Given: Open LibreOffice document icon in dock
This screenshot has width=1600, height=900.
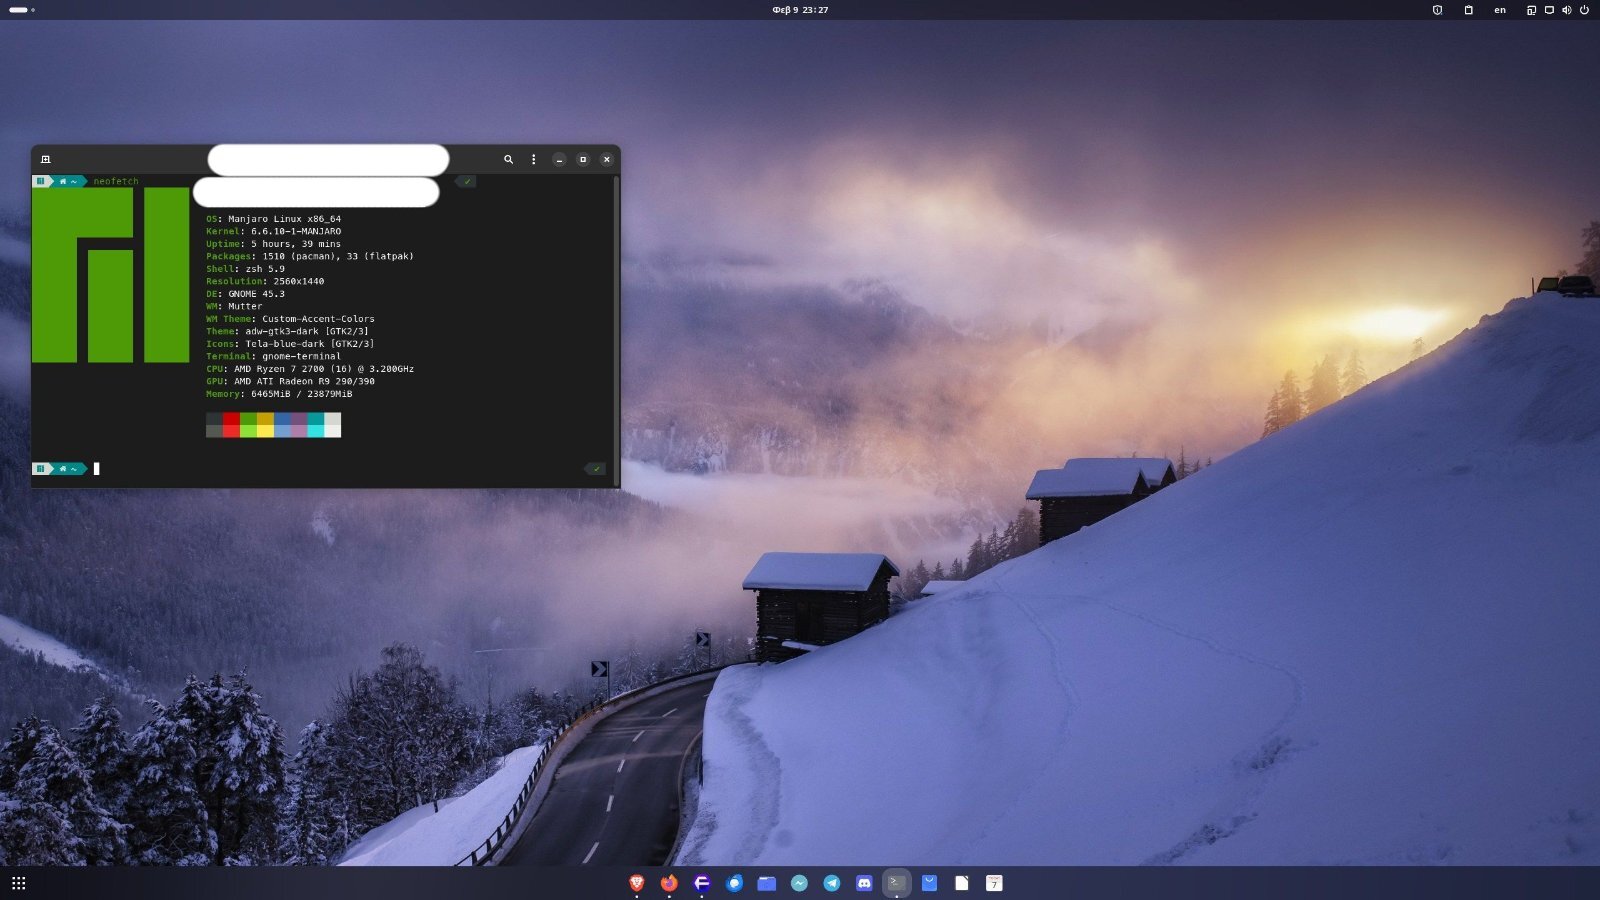Looking at the screenshot, I should [962, 882].
